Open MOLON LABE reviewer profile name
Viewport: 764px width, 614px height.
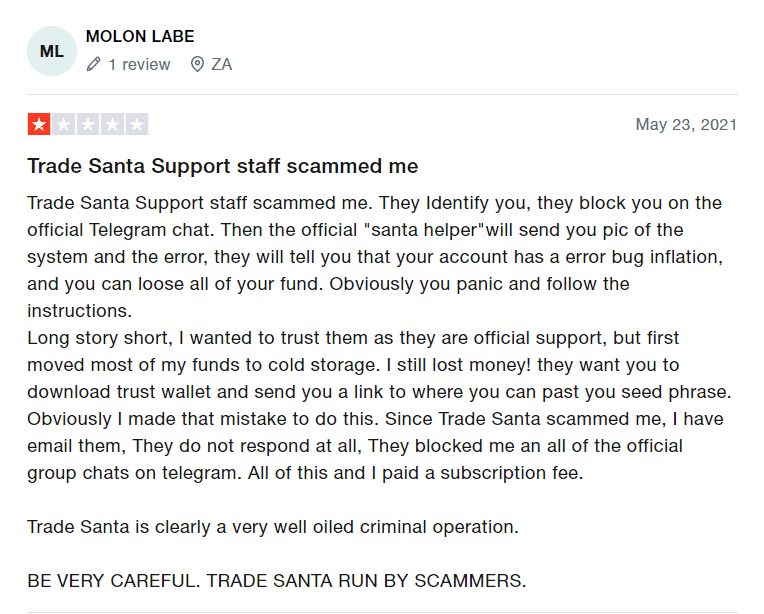(140, 36)
